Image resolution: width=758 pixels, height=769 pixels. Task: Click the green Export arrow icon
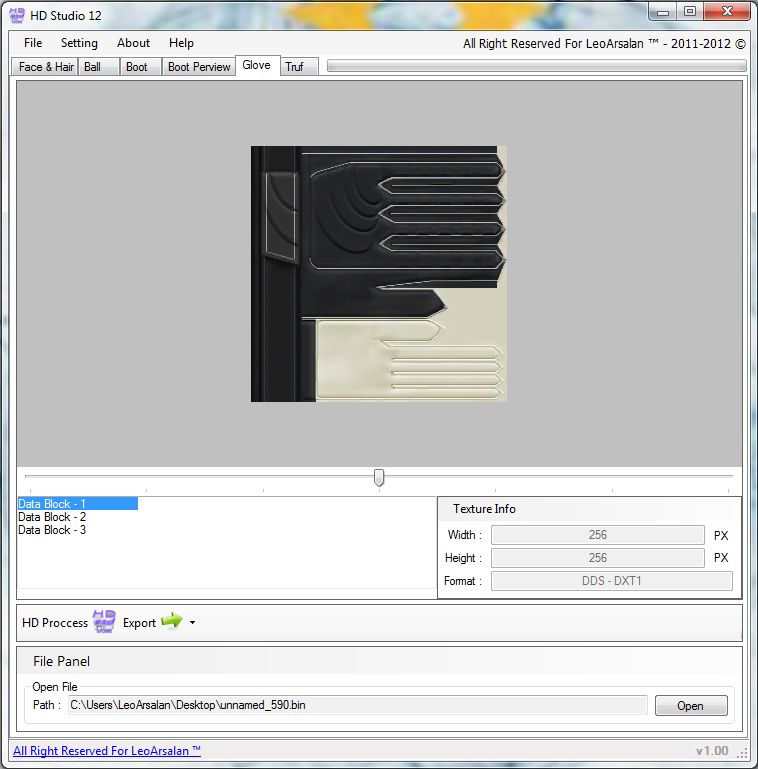coord(172,622)
